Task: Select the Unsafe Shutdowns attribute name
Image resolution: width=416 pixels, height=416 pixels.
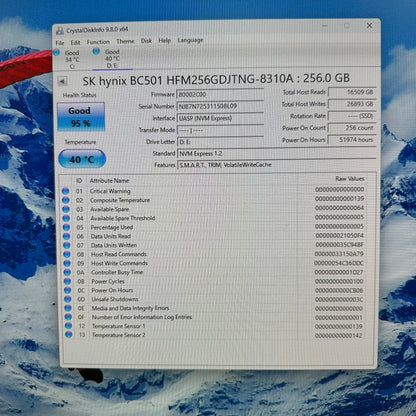Action: (x=115, y=299)
